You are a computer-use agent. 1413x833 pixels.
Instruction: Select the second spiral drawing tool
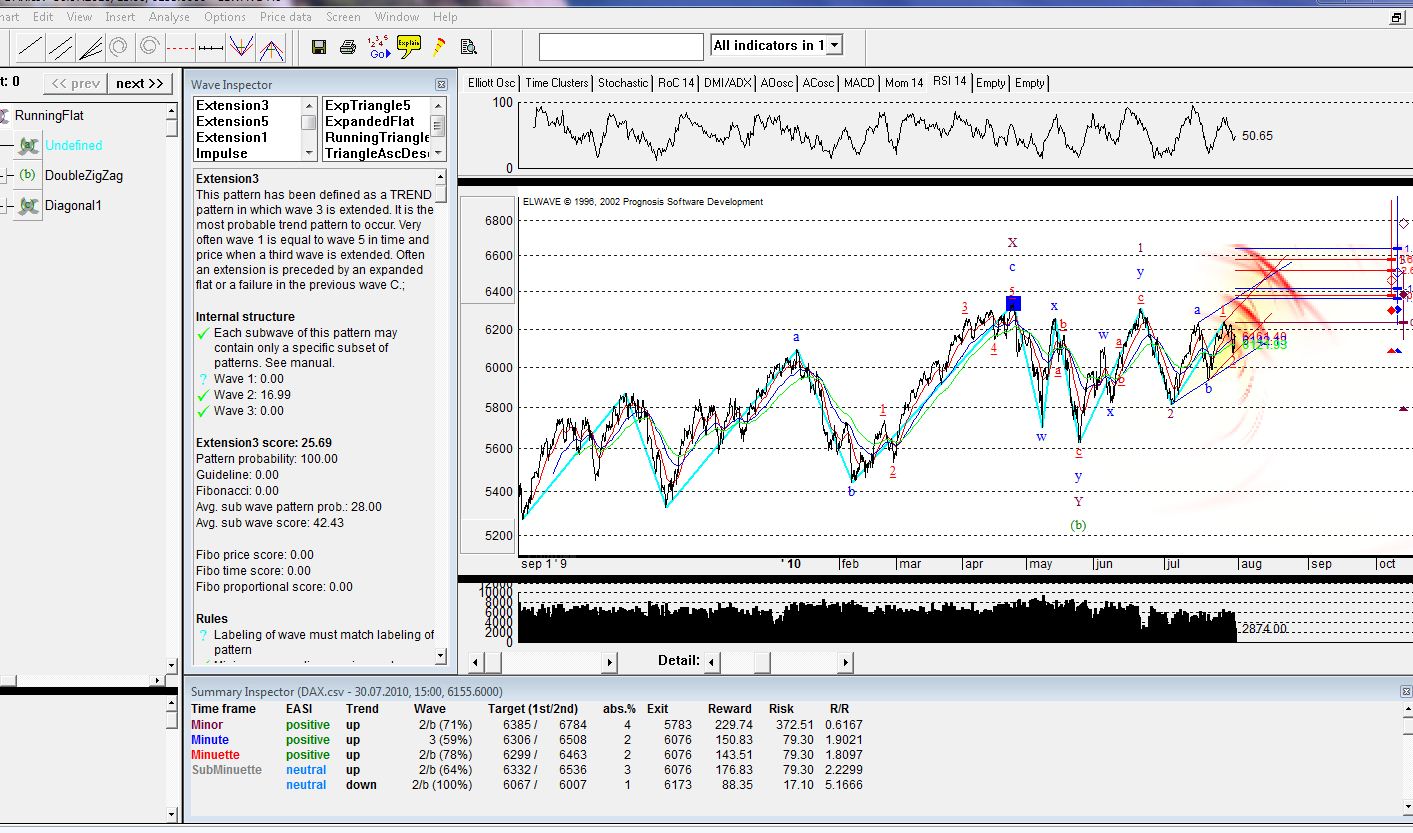click(150, 46)
